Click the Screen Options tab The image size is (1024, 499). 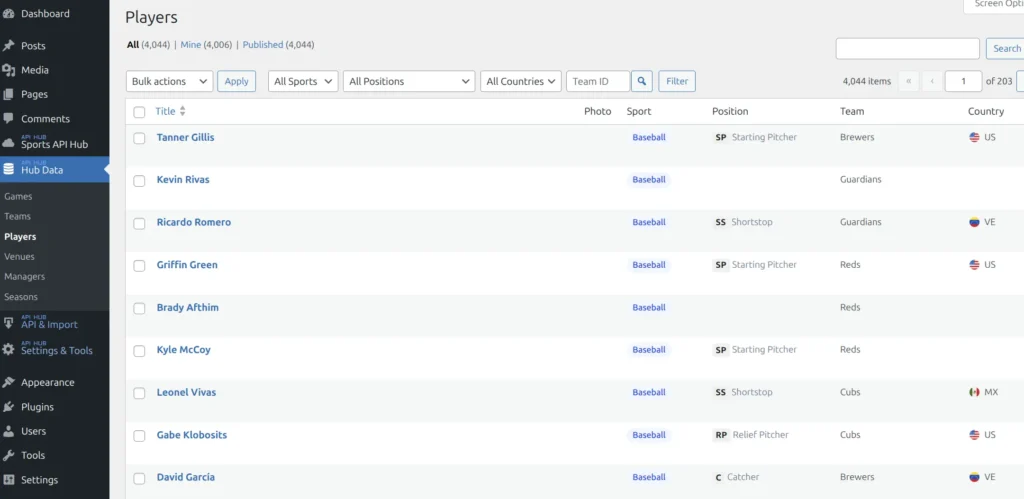(x=994, y=5)
